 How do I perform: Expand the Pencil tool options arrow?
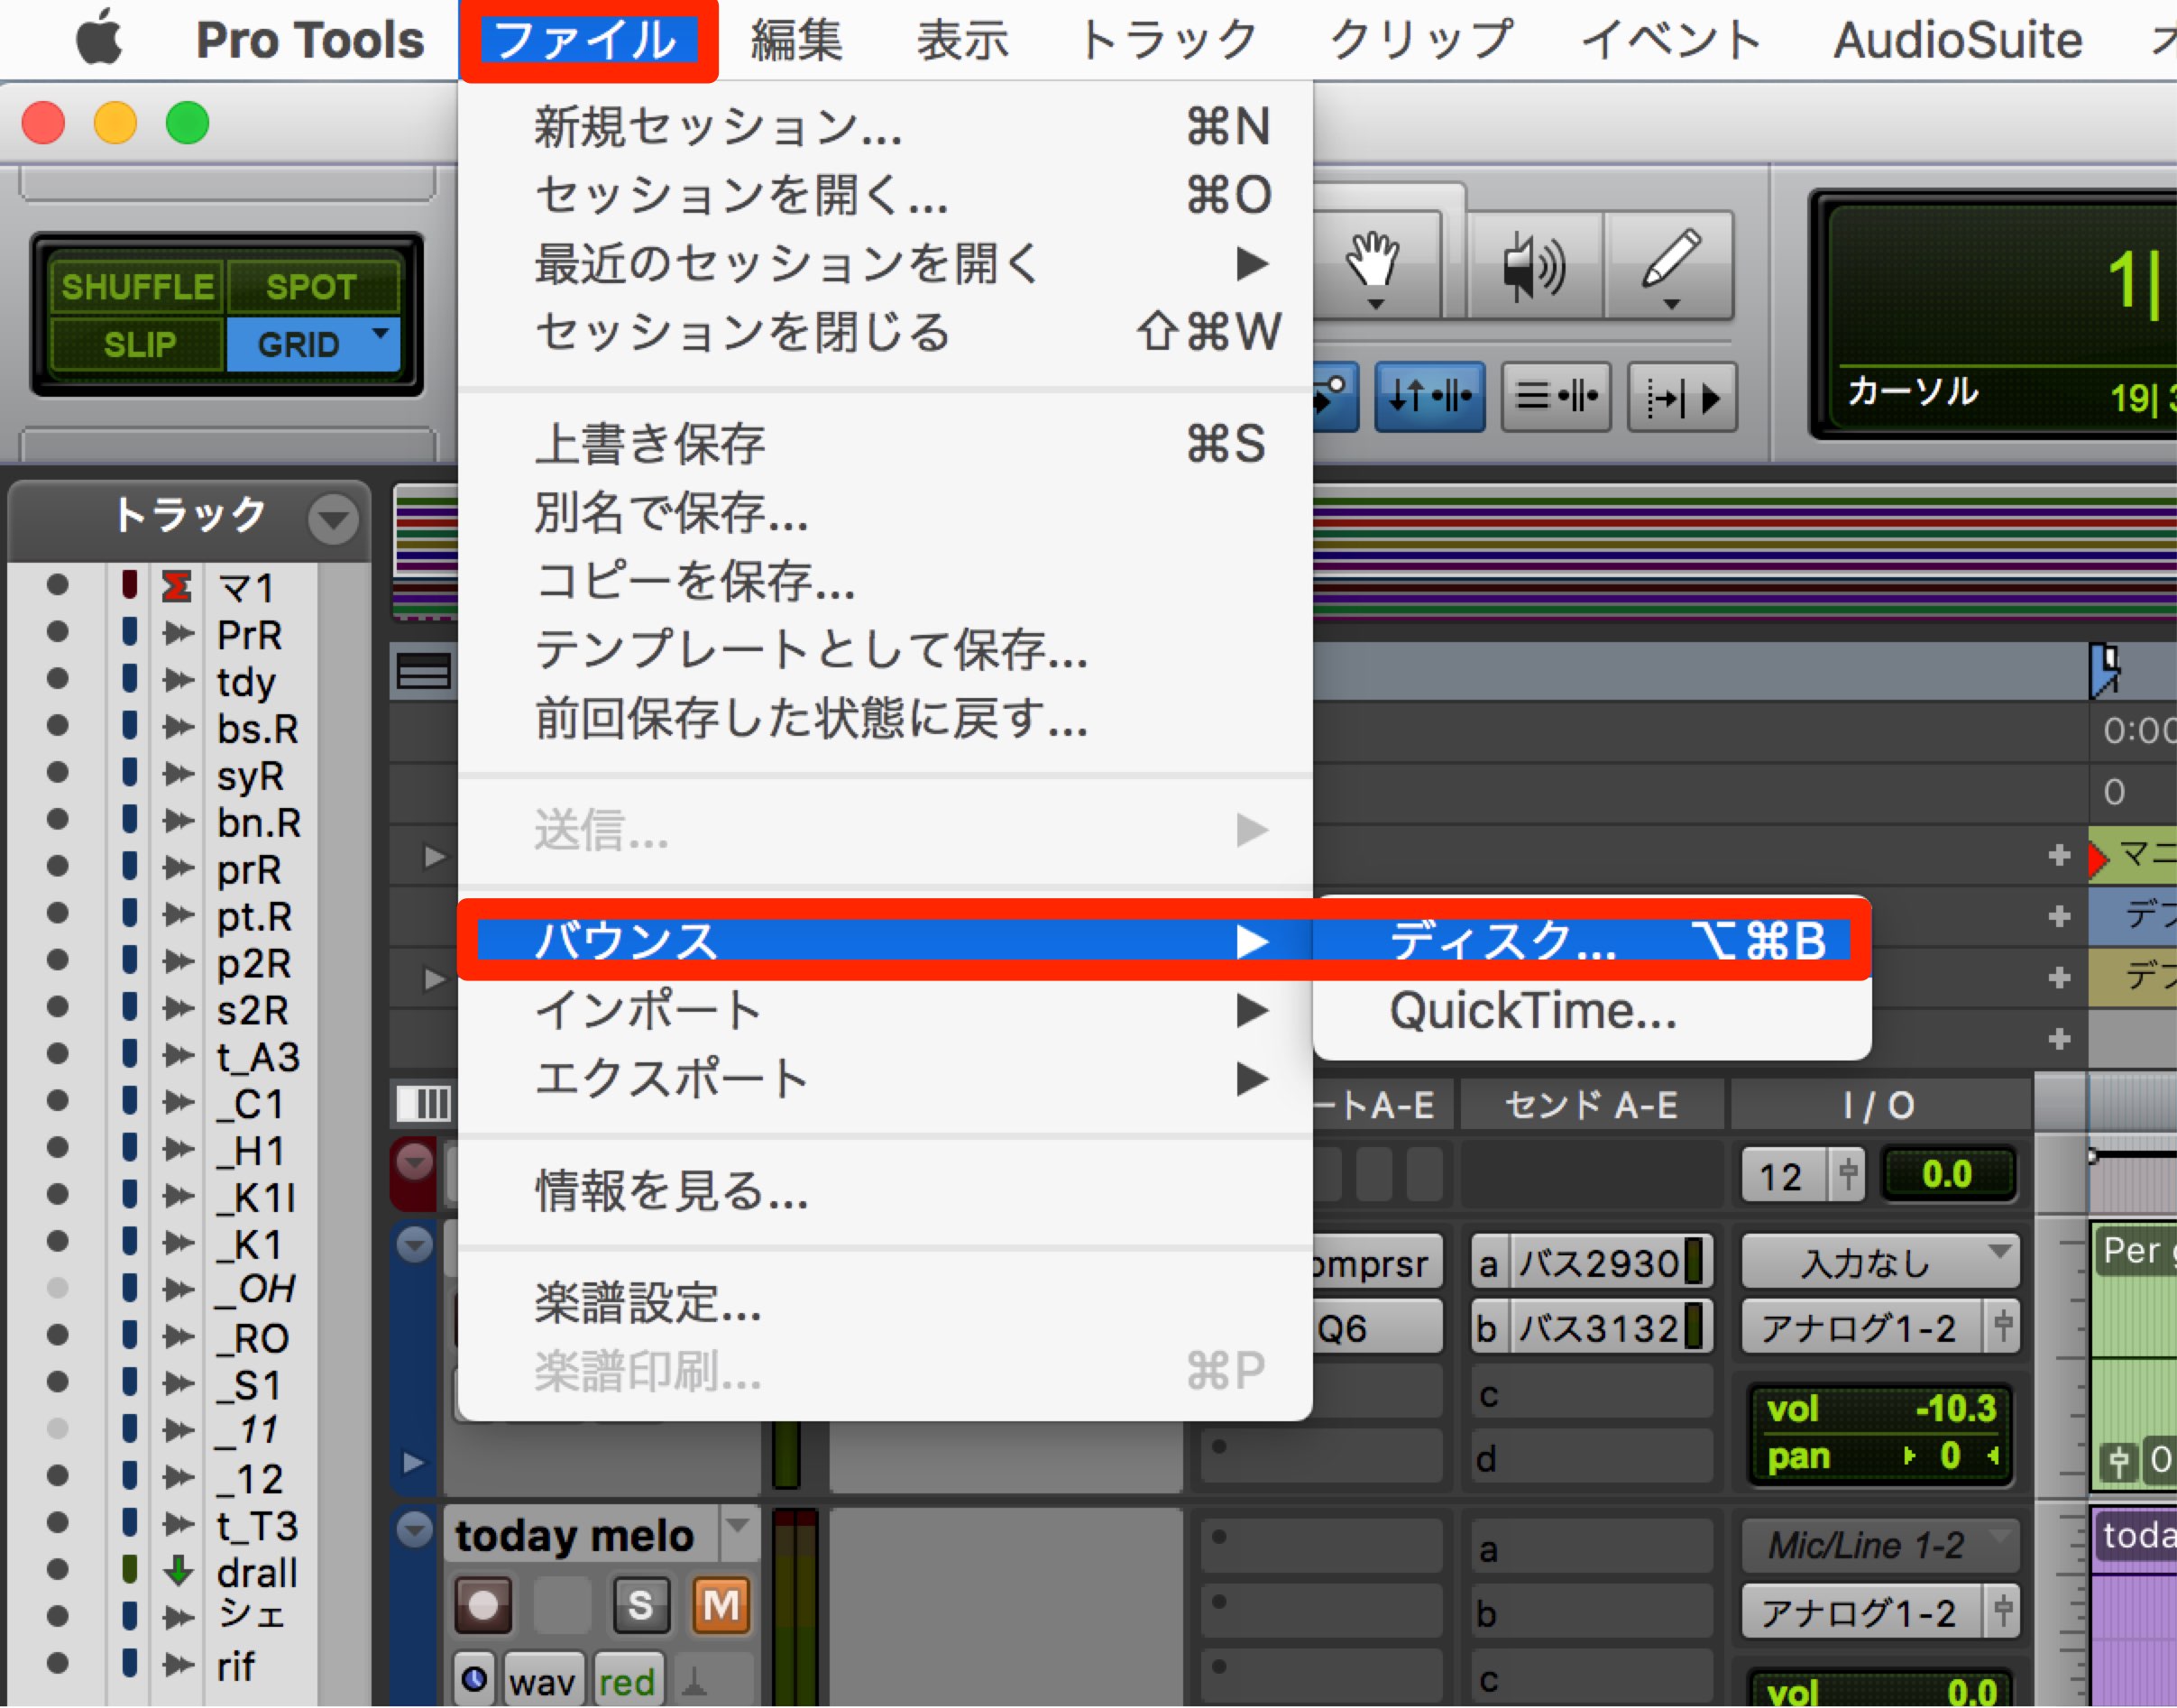pyautogui.click(x=1671, y=304)
